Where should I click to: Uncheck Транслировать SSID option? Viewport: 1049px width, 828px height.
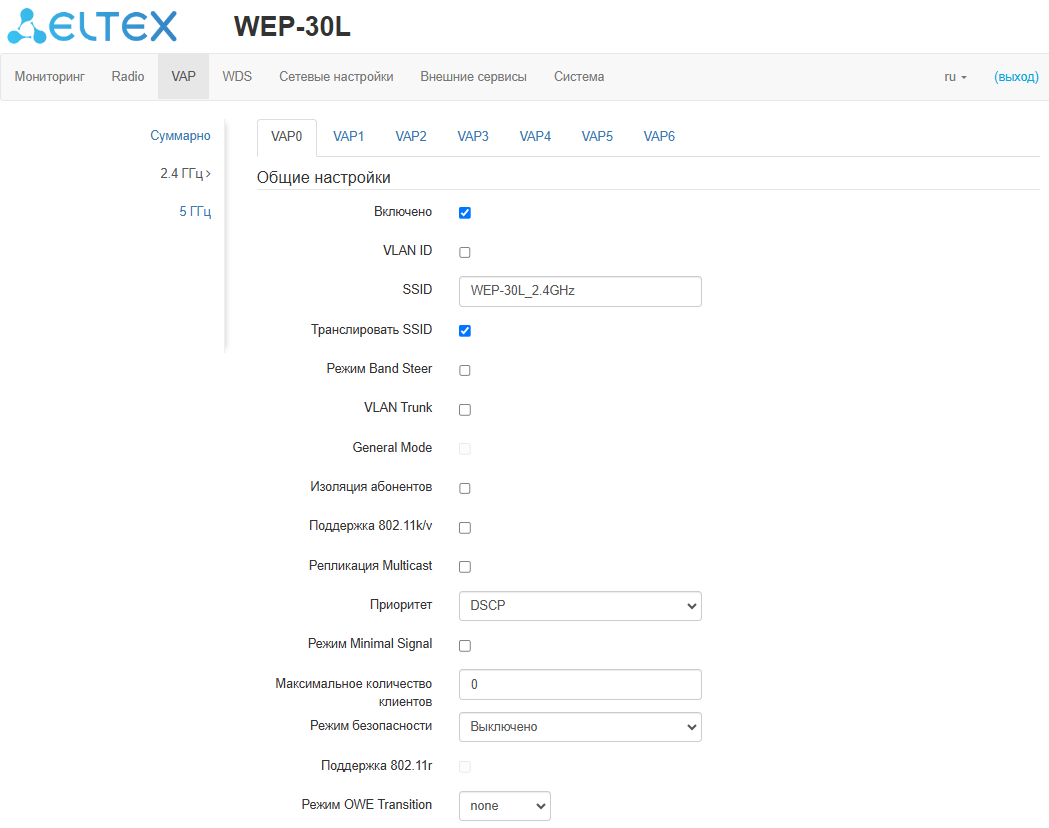tap(465, 330)
